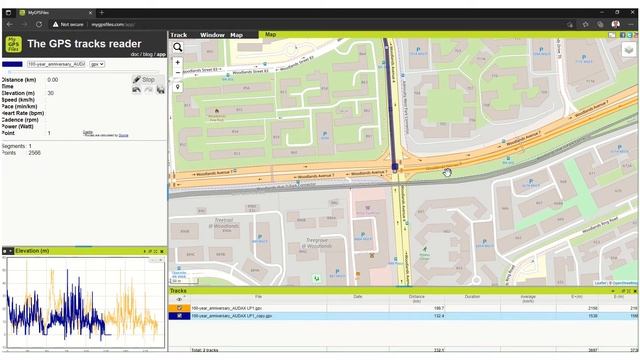This screenshot has width=640, height=360.
Task: Click the Elevation chart area
Action: (x=86, y=302)
